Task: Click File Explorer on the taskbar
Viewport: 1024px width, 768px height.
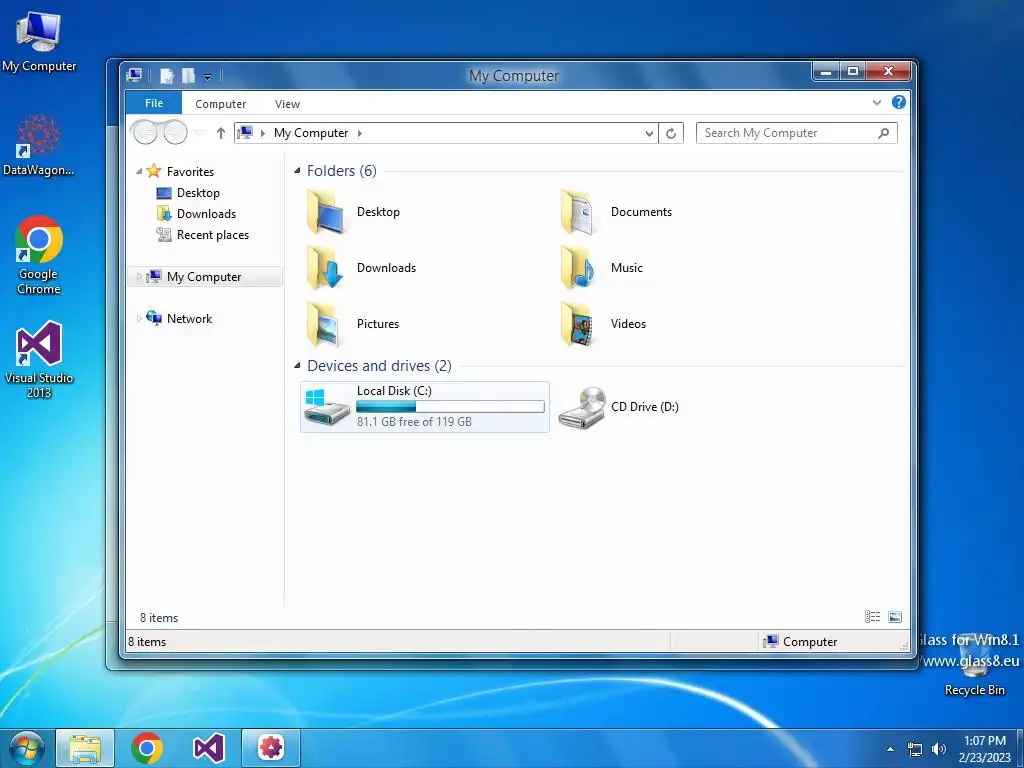Action: (85, 748)
